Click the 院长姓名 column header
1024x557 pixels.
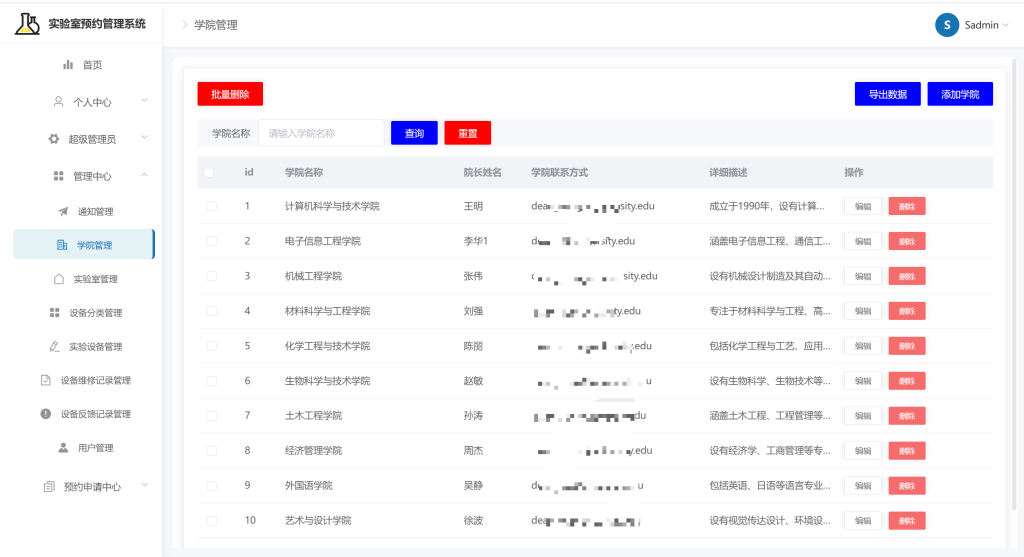coord(483,172)
